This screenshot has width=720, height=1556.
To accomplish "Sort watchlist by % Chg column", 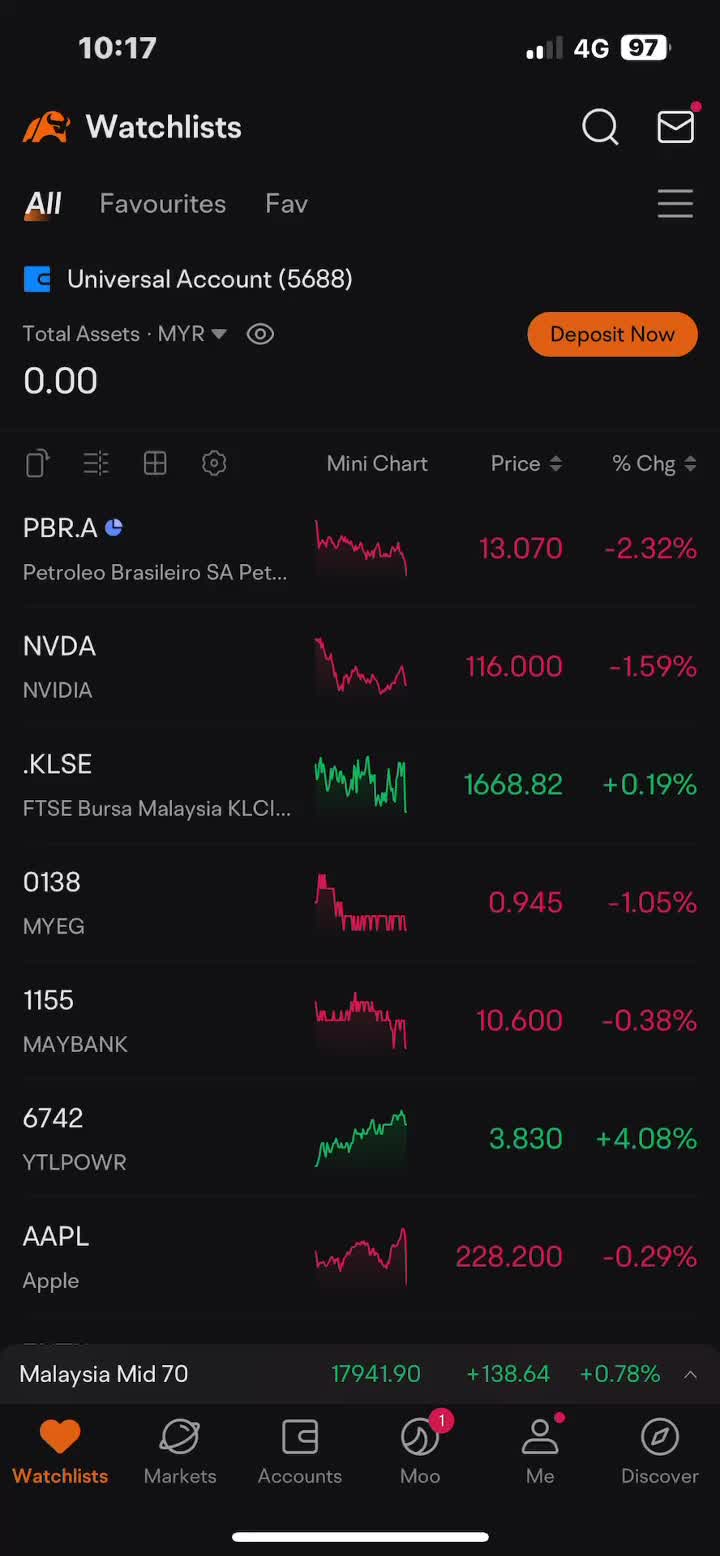I will pos(654,463).
